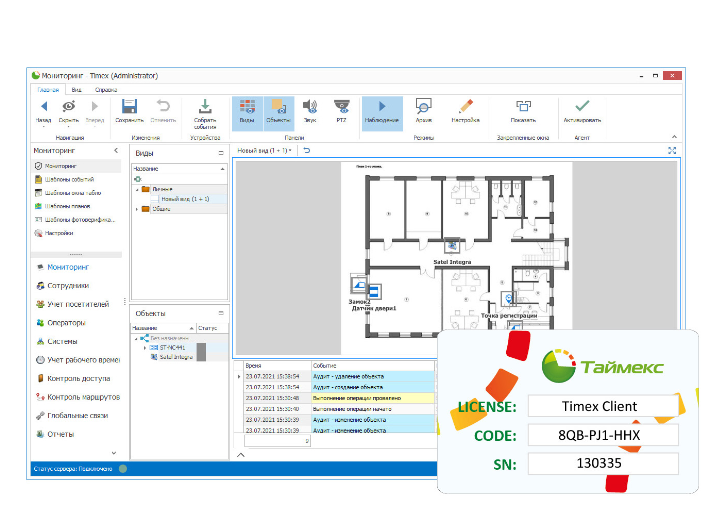714x528 pixels.
Task: Click the Collect events (Собрать события) icon
Action: [205, 108]
